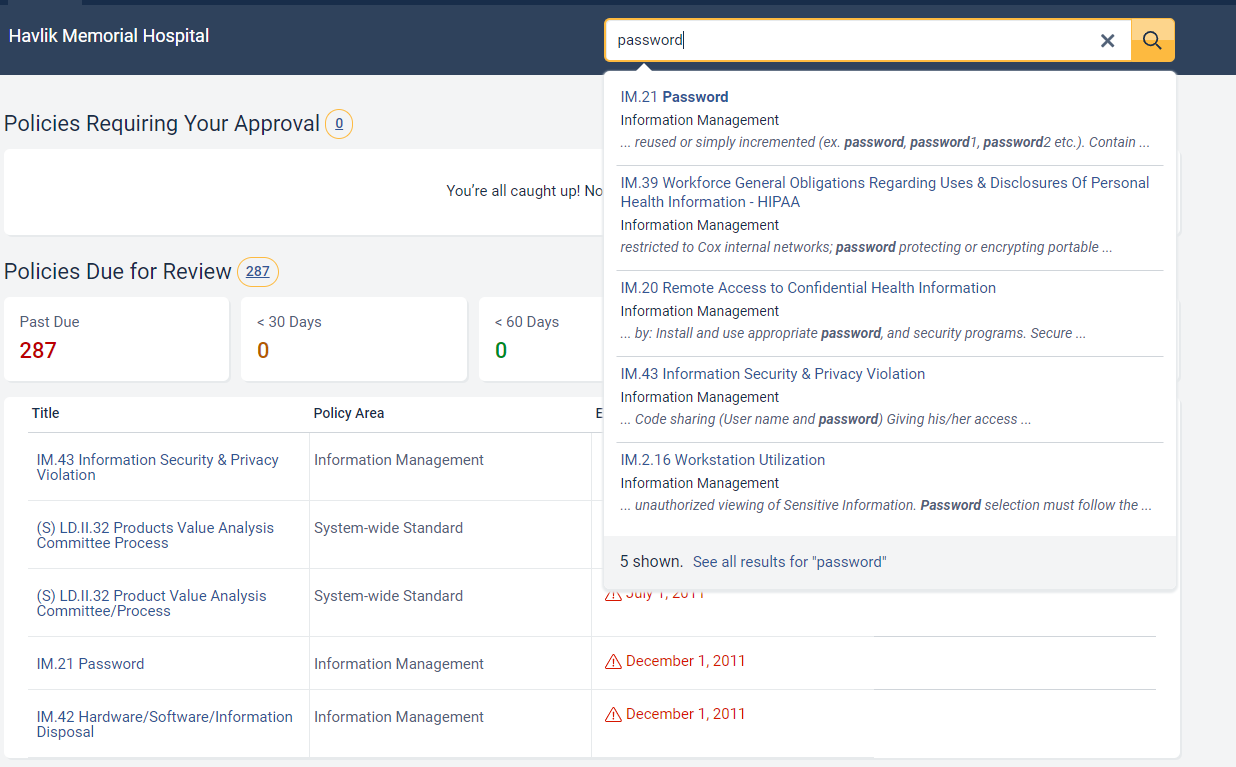The width and height of the screenshot is (1236, 767).
Task: Open IM.42 Hardware/Software/Information Disposal policy
Action: pos(164,724)
